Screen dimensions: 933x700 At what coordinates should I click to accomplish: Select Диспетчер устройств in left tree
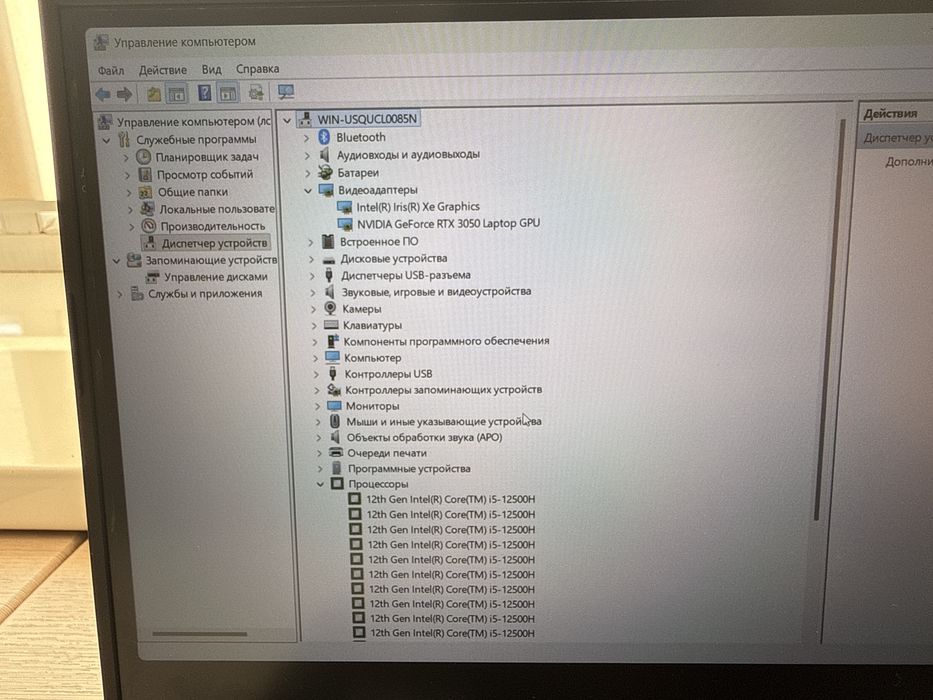(x=214, y=243)
